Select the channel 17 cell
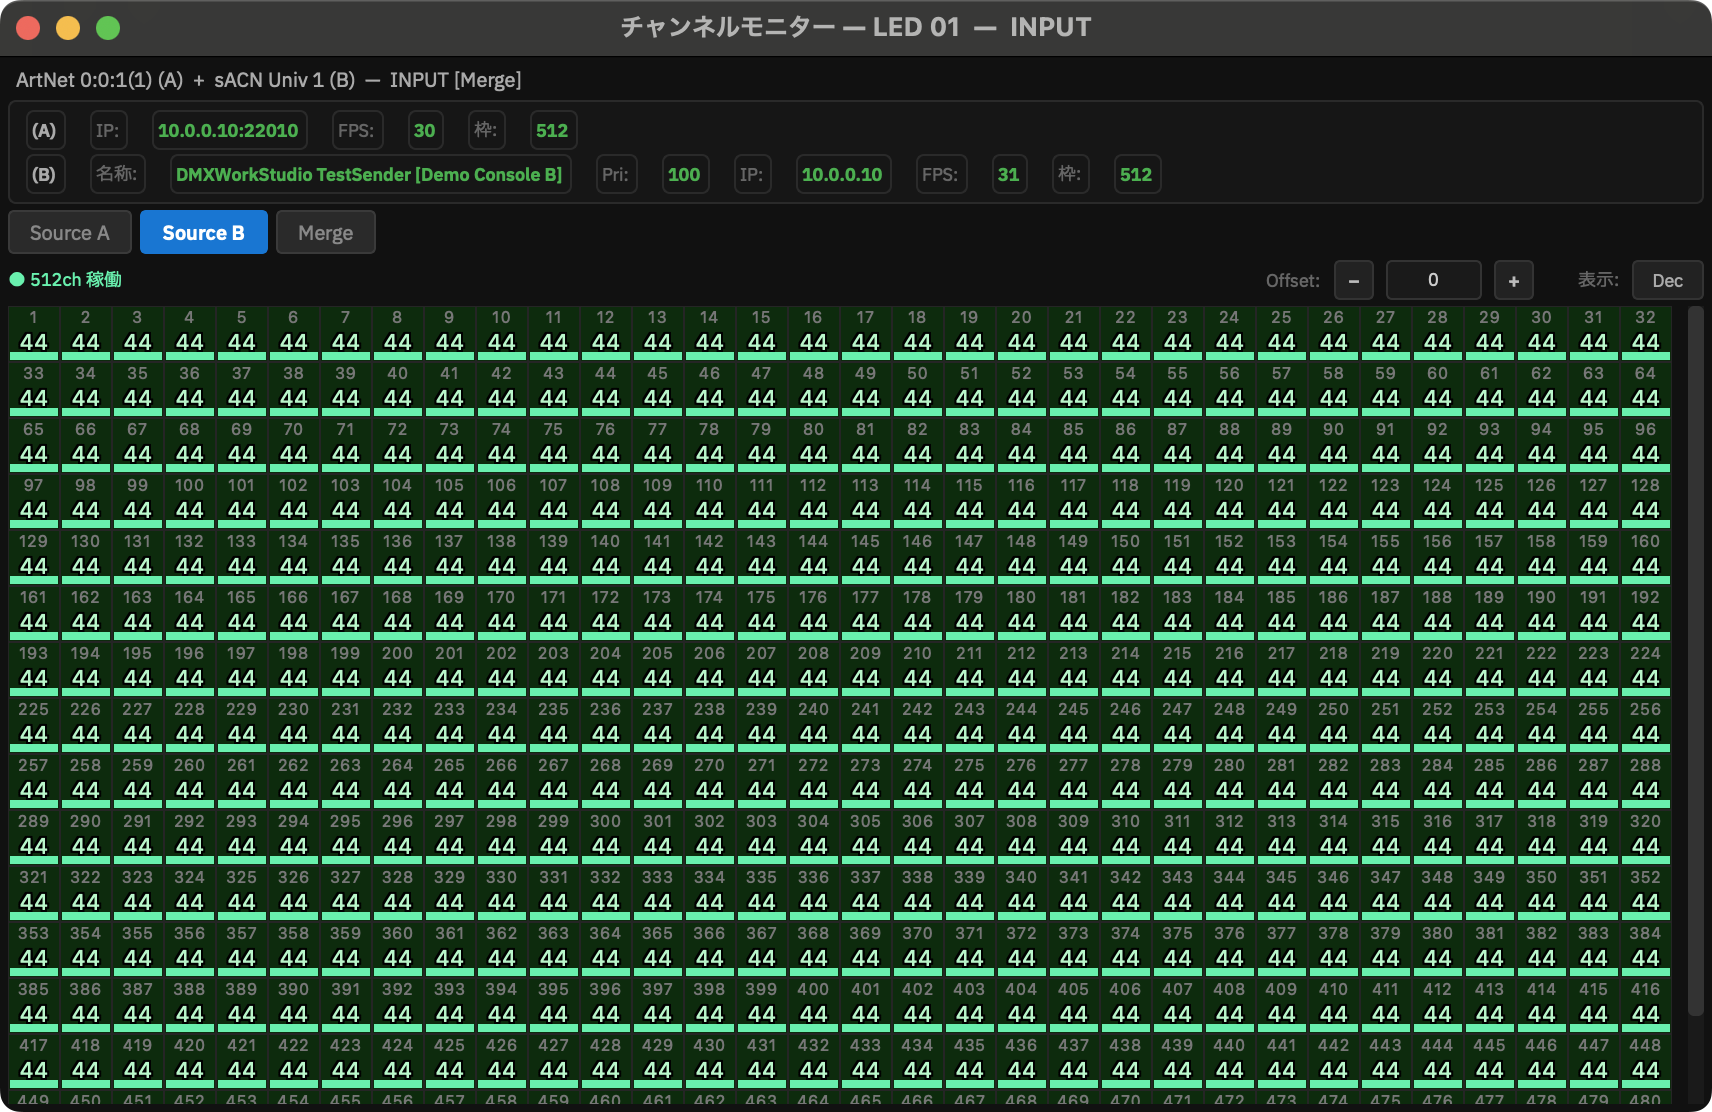Image resolution: width=1712 pixels, height=1112 pixels. tap(866, 333)
